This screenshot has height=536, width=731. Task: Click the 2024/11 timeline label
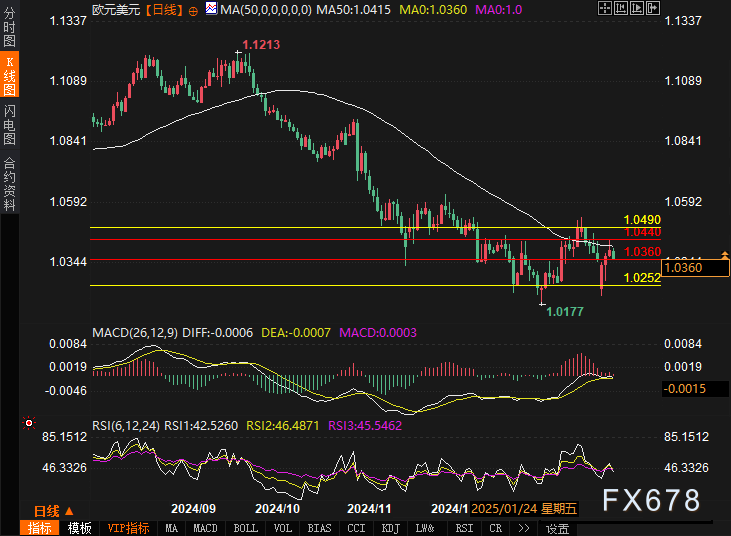[x=369, y=509]
